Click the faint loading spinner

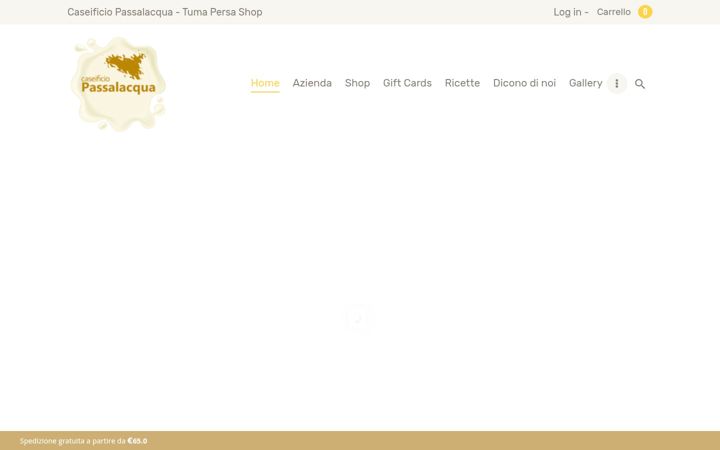click(x=360, y=318)
